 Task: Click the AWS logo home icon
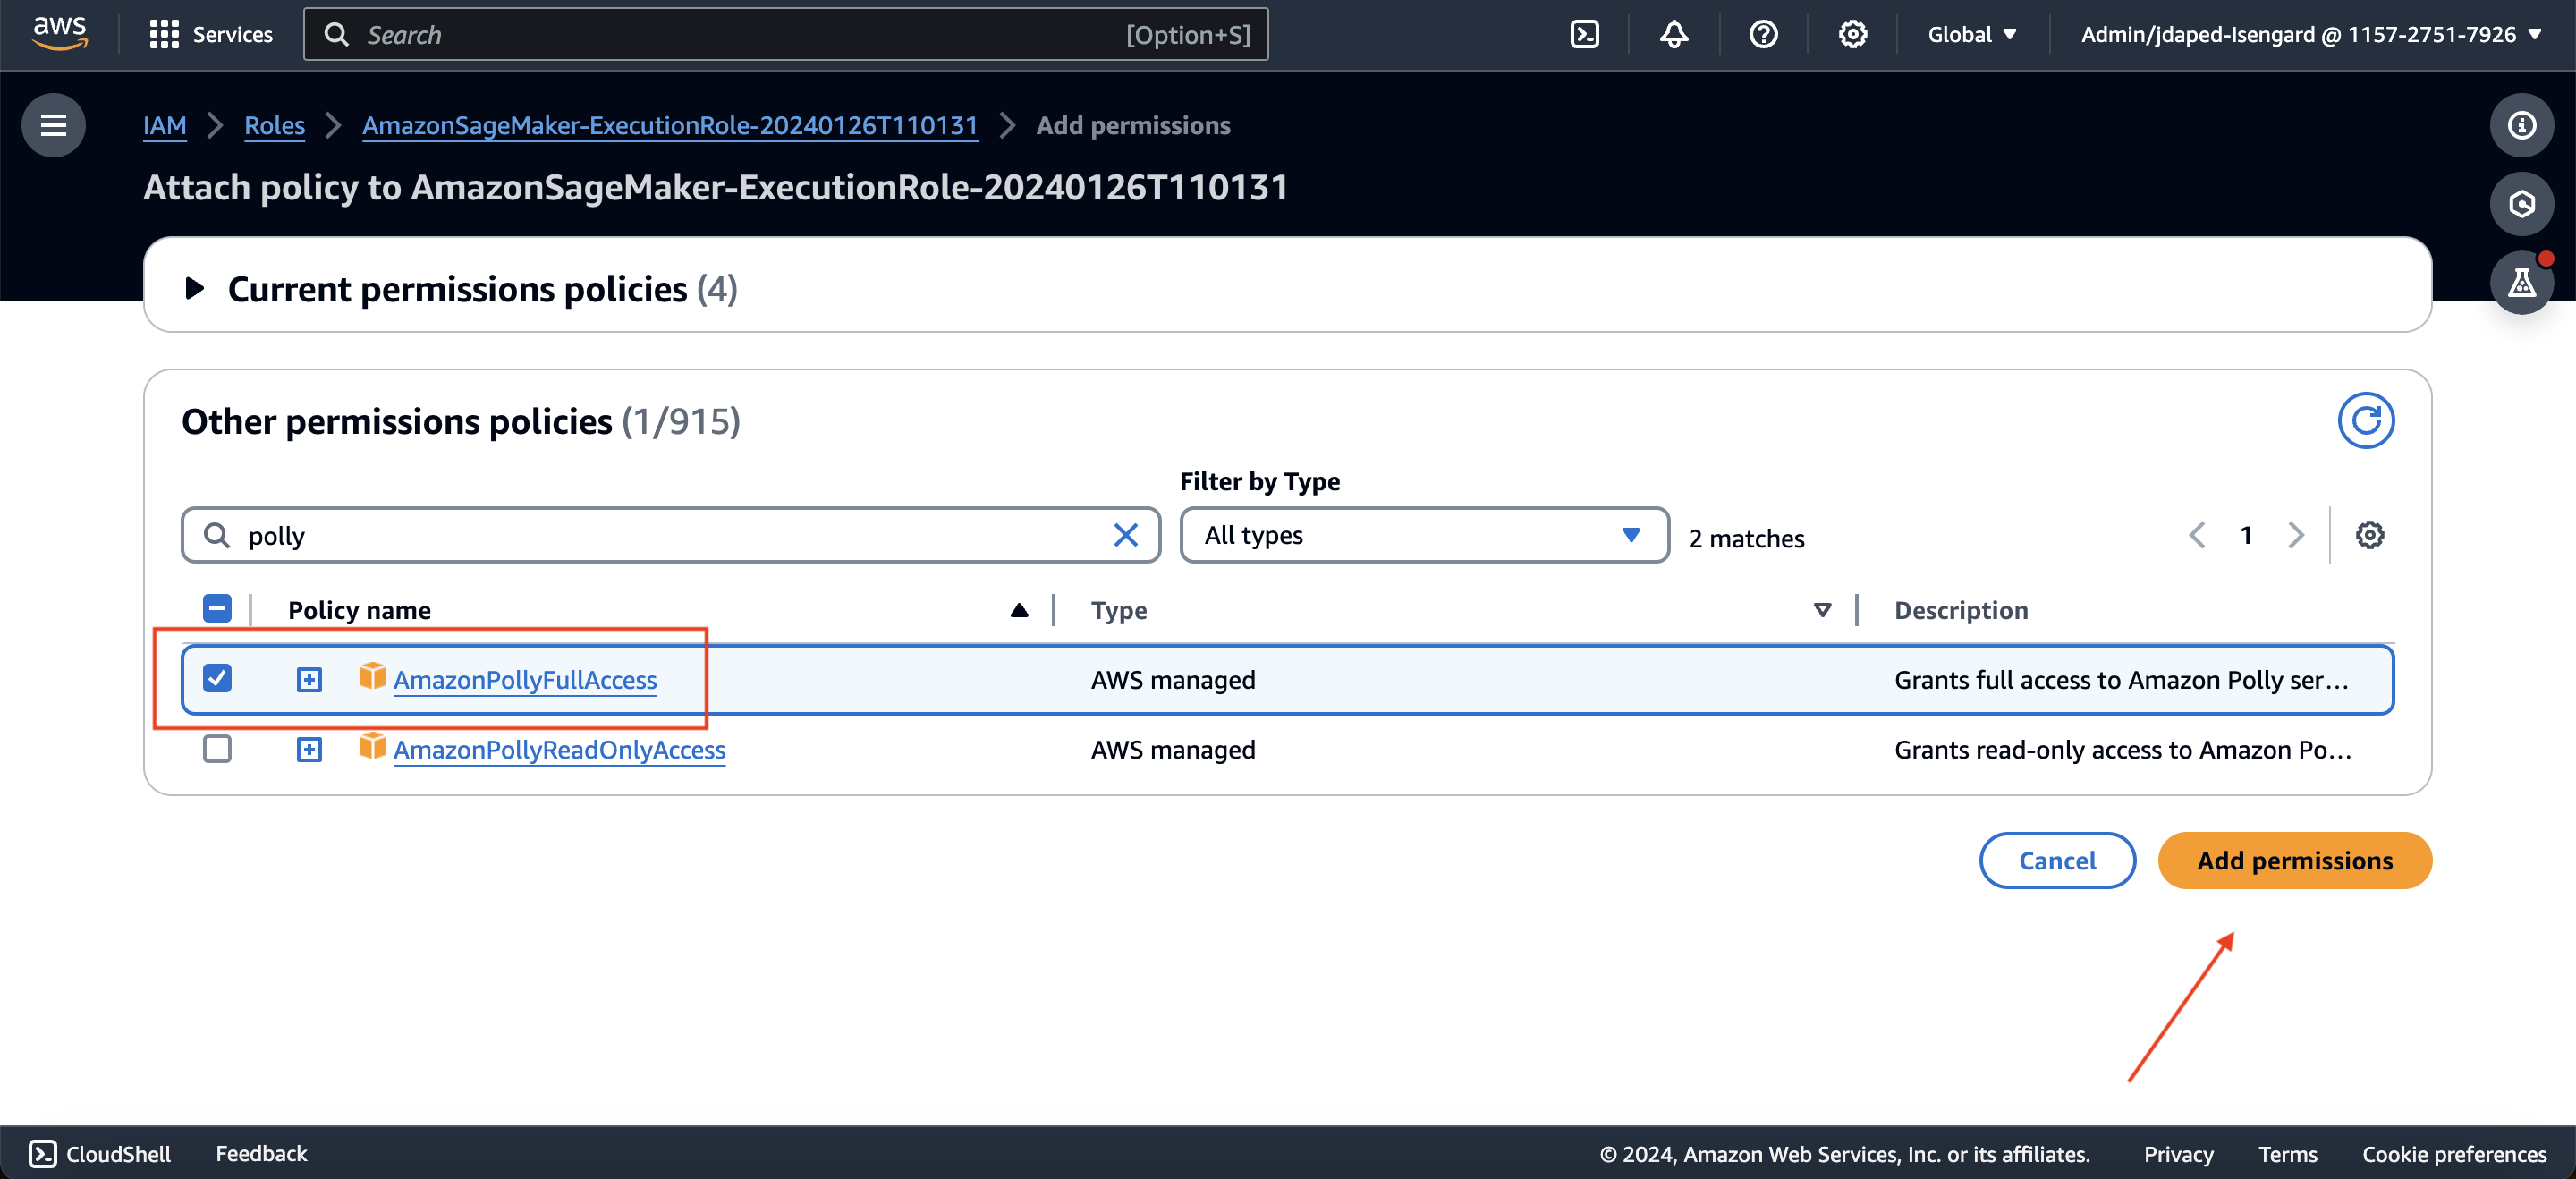60,33
